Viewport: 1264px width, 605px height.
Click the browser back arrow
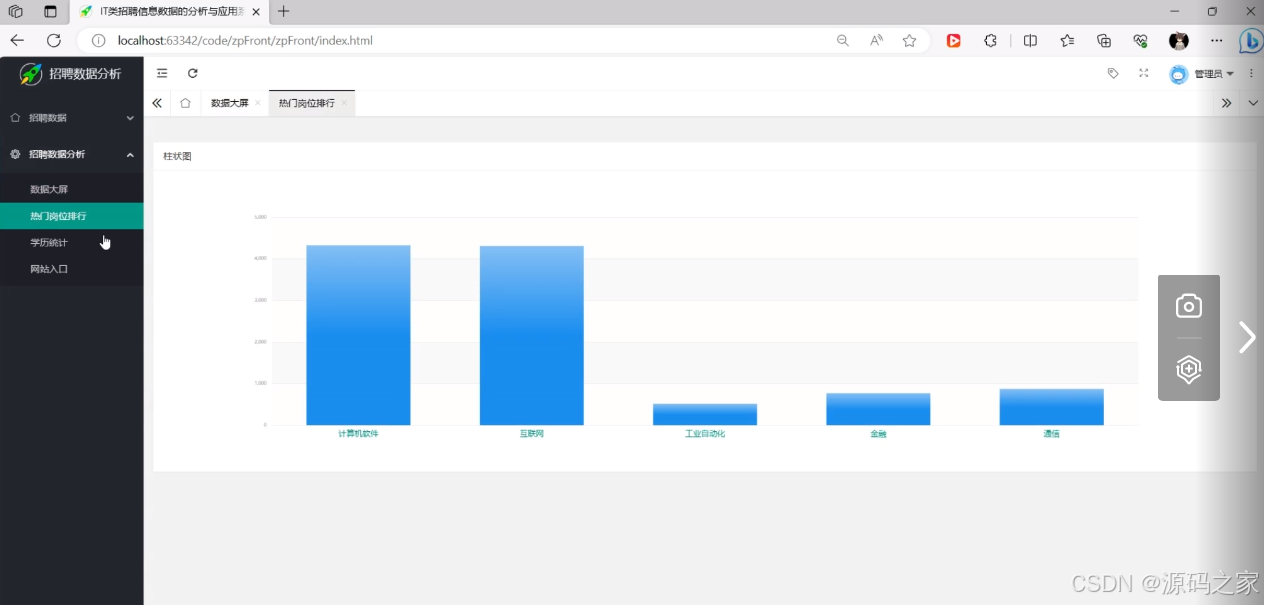pyautogui.click(x=17, y=41)
